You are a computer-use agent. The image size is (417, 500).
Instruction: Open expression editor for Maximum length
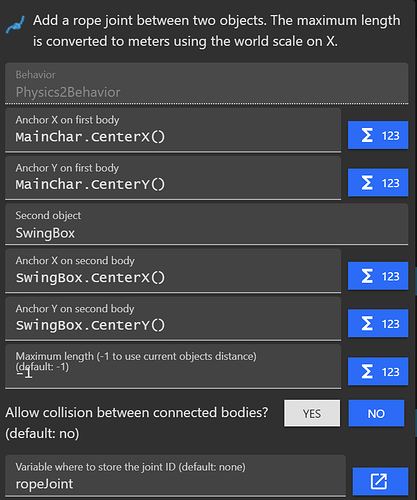pyautogui.click(x=378, y=371)
